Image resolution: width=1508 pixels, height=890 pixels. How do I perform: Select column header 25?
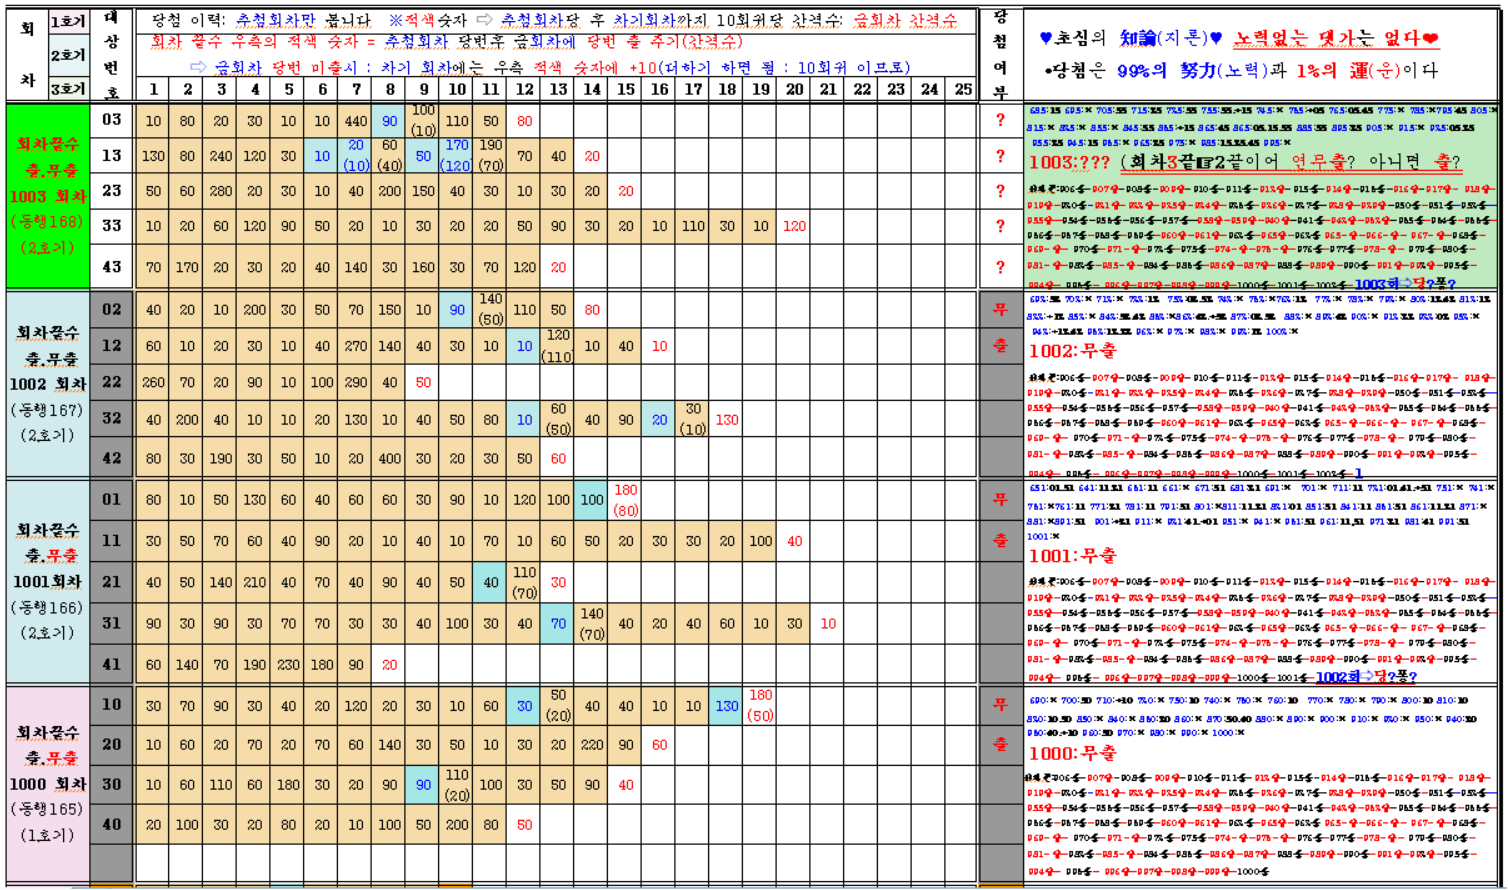(x=962, y=89)
